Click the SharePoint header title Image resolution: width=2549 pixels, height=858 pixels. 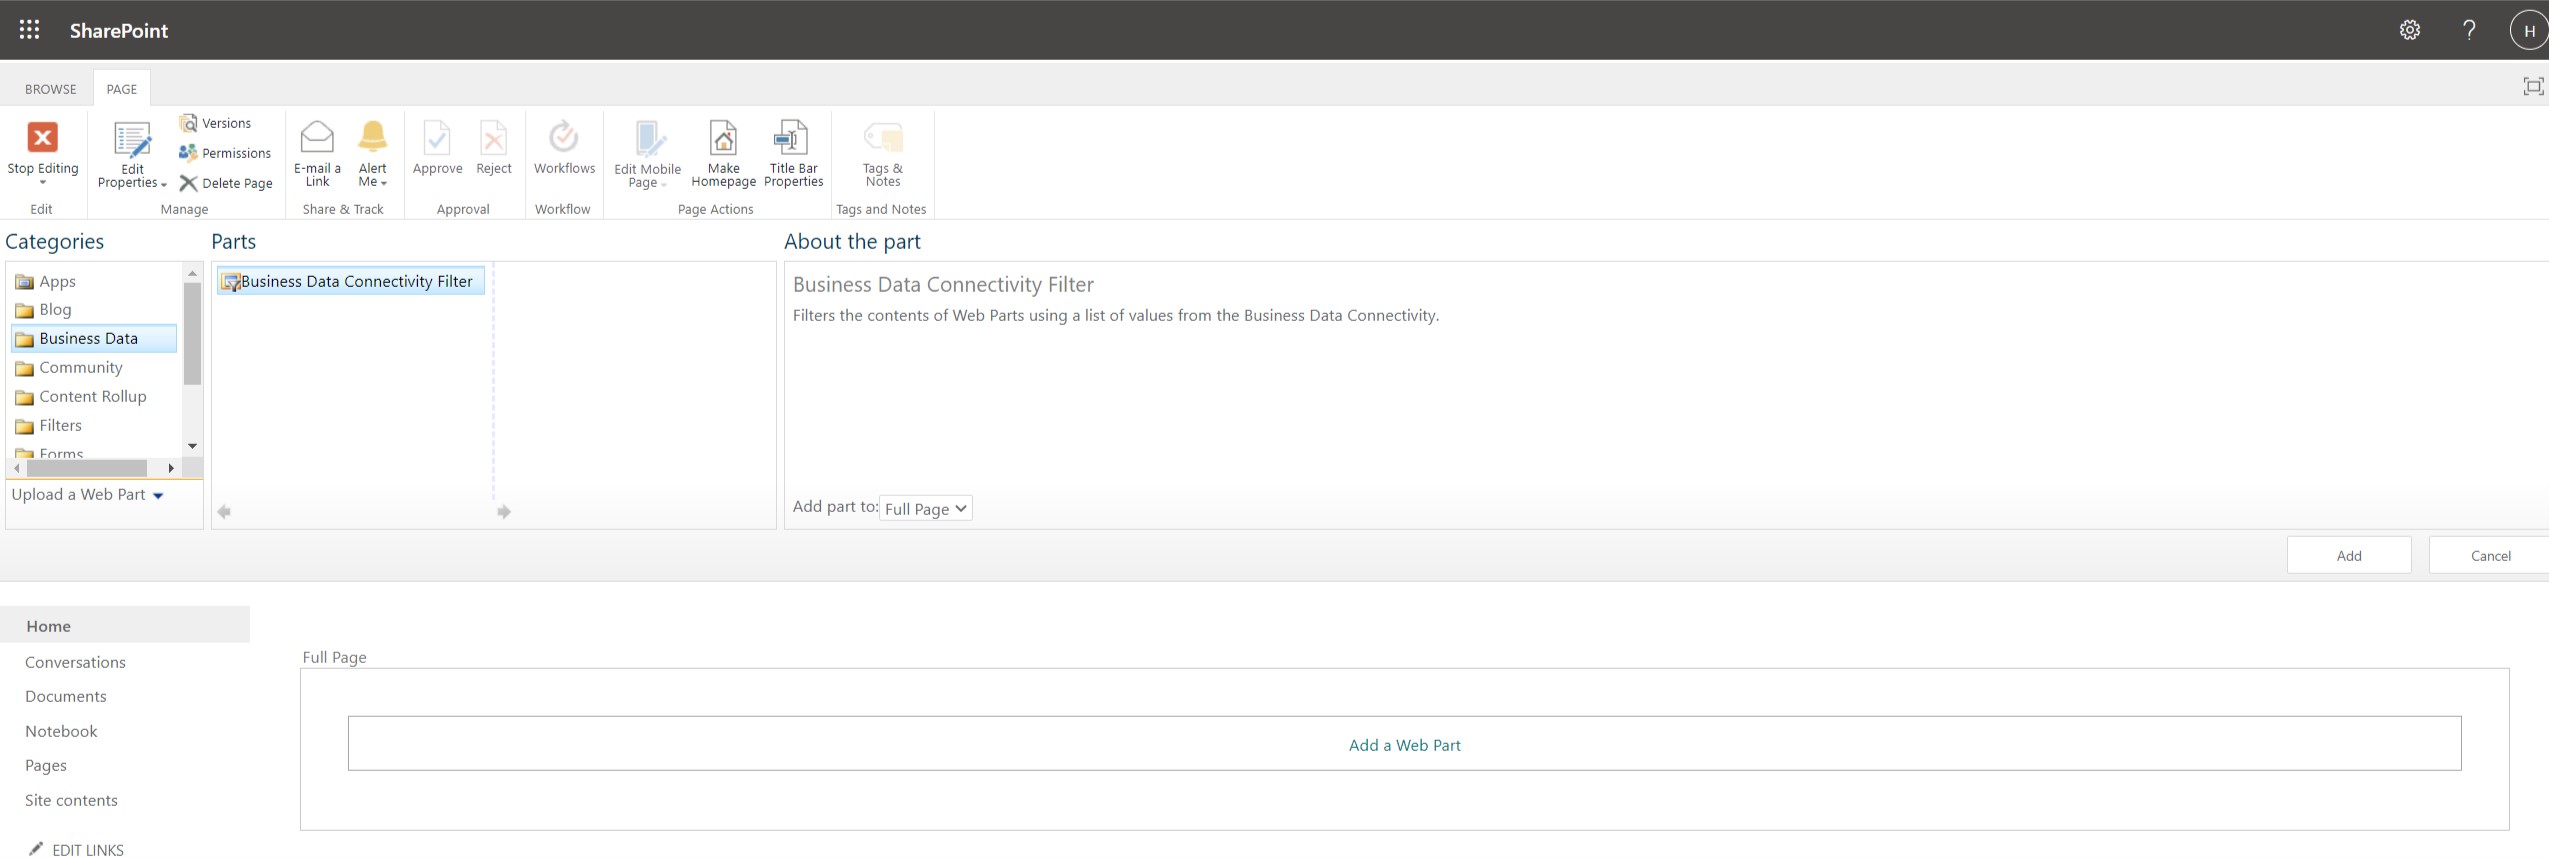pos(119,30)
